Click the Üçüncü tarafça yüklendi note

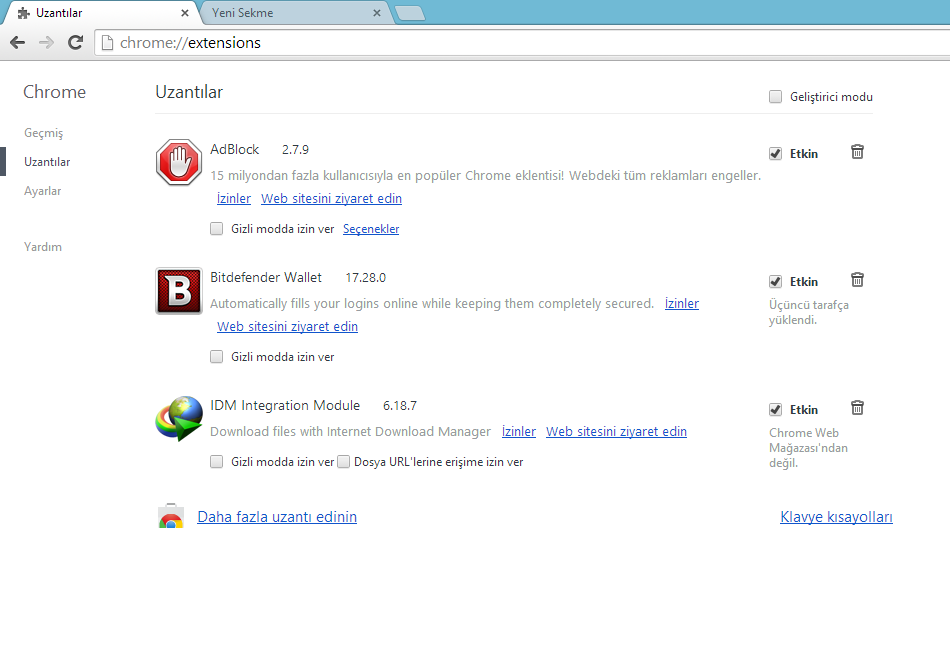coord(809,312)
